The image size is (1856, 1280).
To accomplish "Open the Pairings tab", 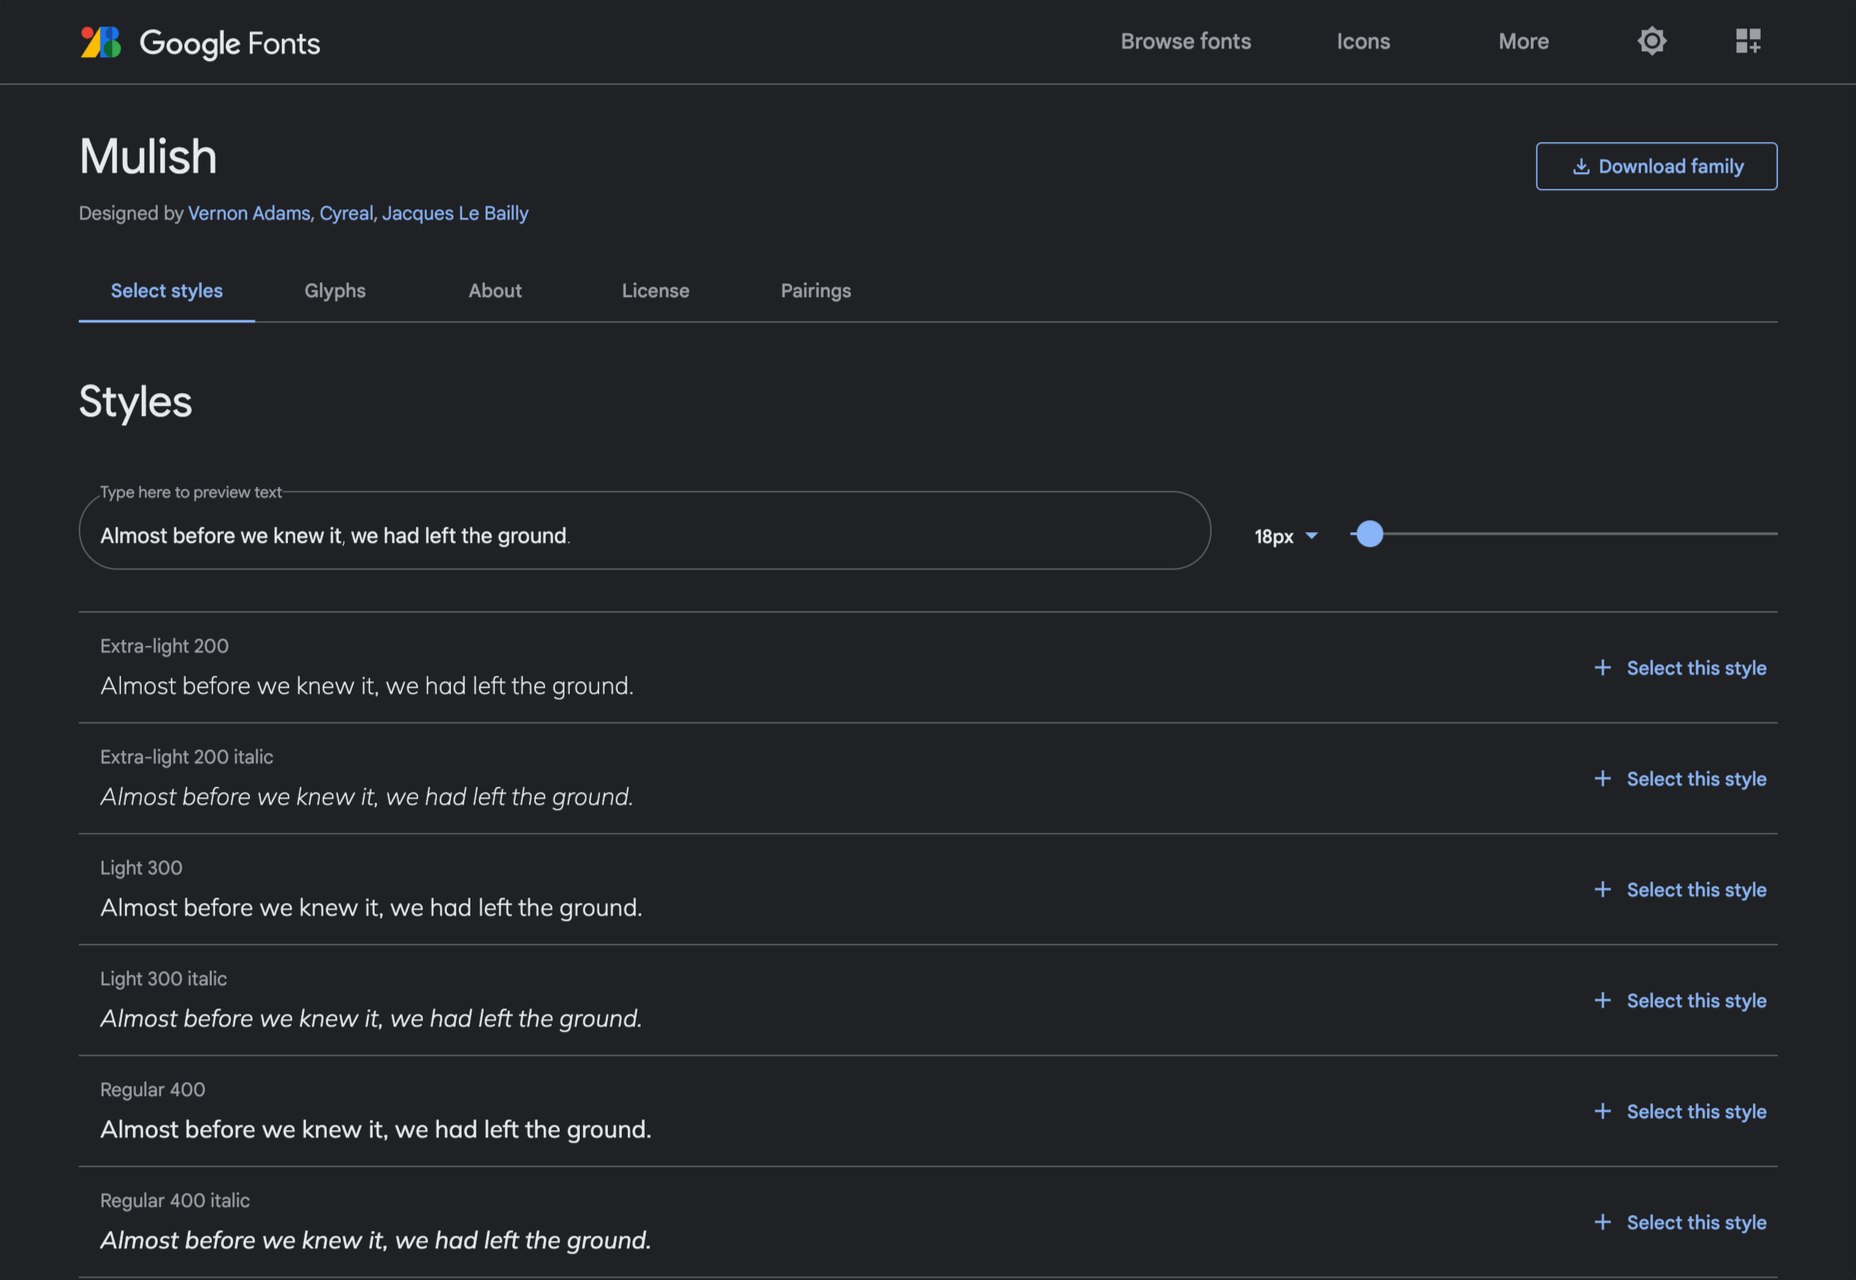I will click(x=816, y=291).
